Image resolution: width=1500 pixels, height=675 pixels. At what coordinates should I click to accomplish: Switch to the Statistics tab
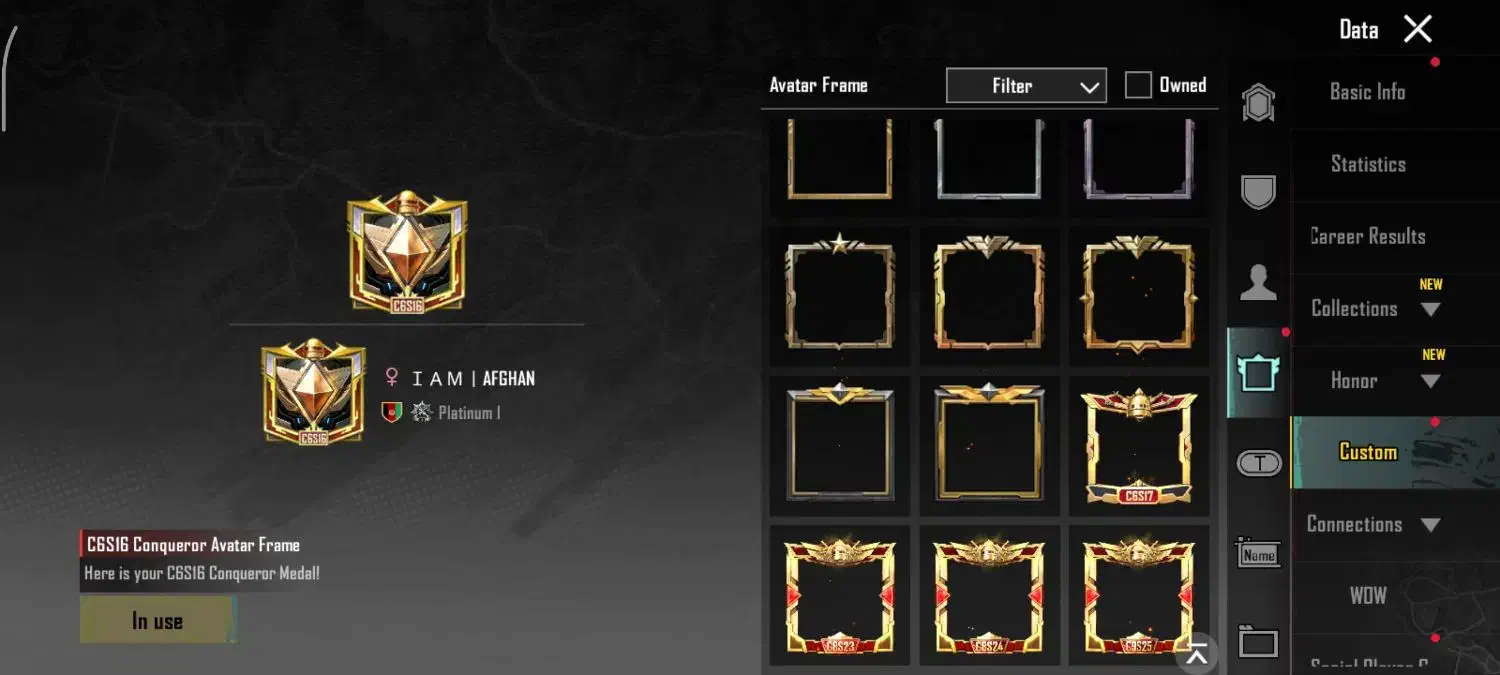(x=1368, y=164)
